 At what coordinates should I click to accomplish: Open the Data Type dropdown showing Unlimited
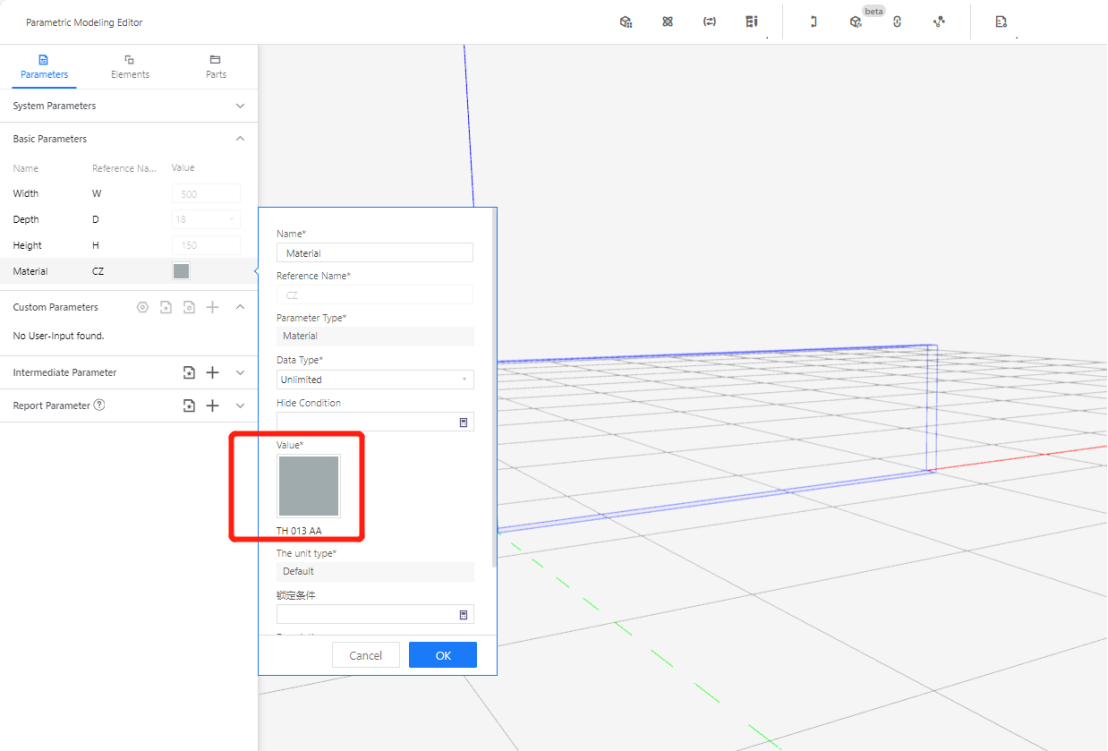click(375, 380)
